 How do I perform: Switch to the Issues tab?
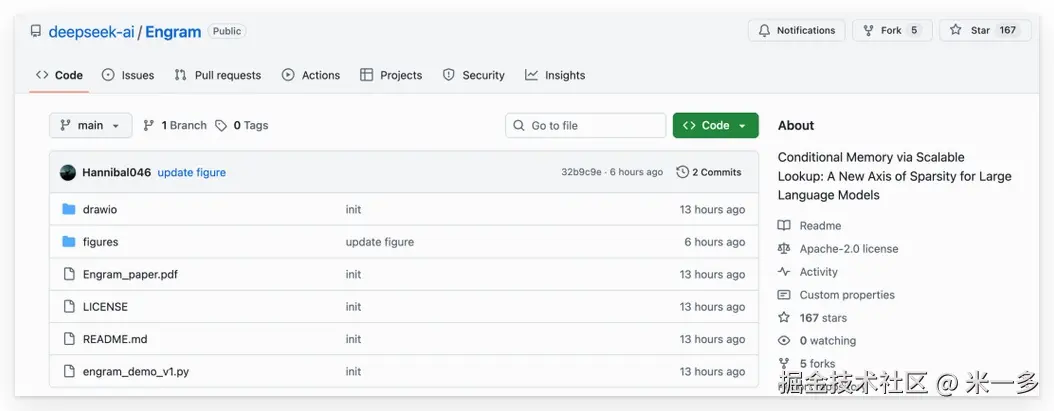(x=128, y=75)
